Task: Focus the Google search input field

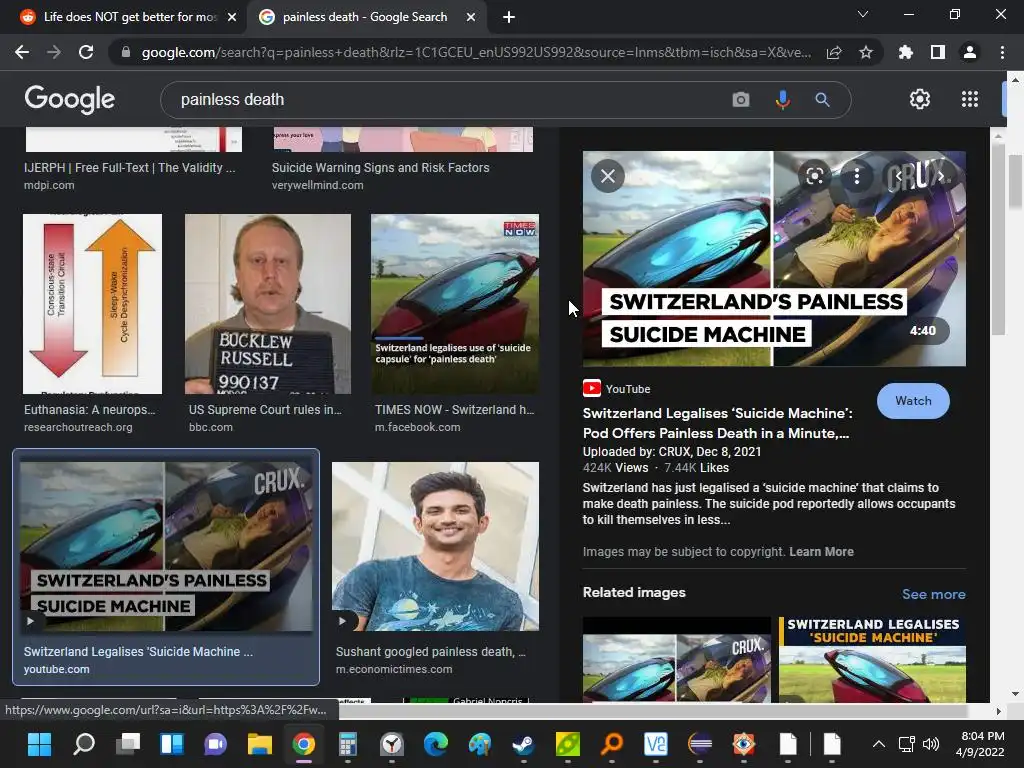Action: coord(451,100)
